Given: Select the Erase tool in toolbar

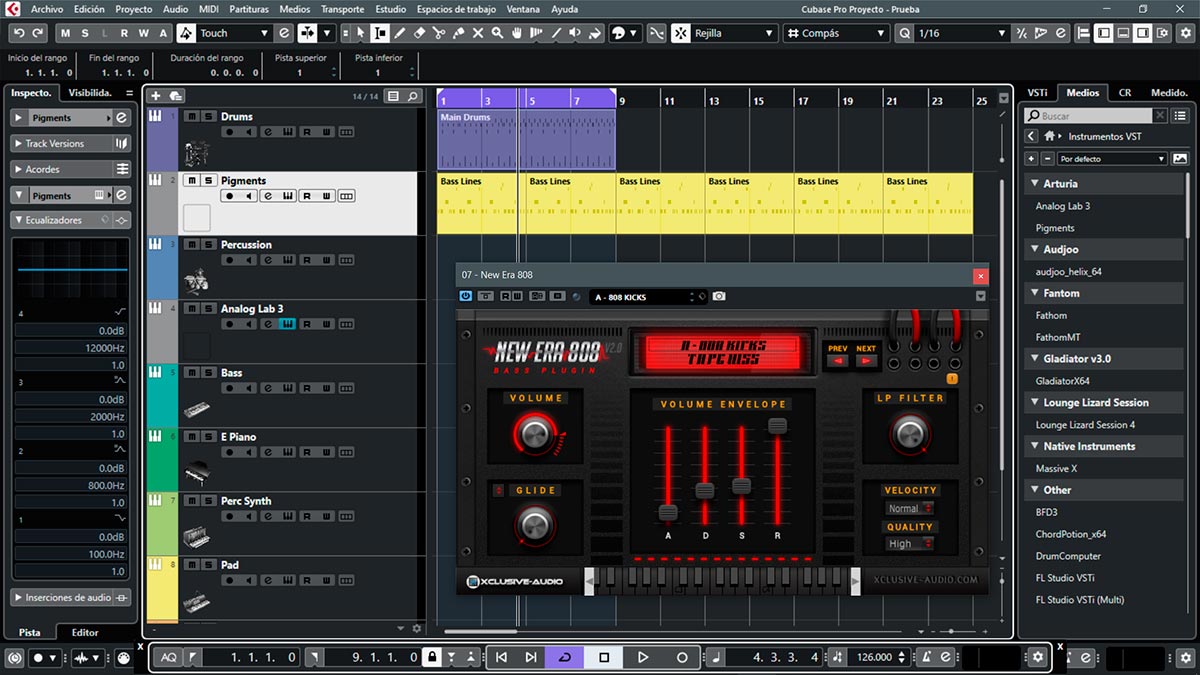Looking at the screenshot, I should [420, 33].
